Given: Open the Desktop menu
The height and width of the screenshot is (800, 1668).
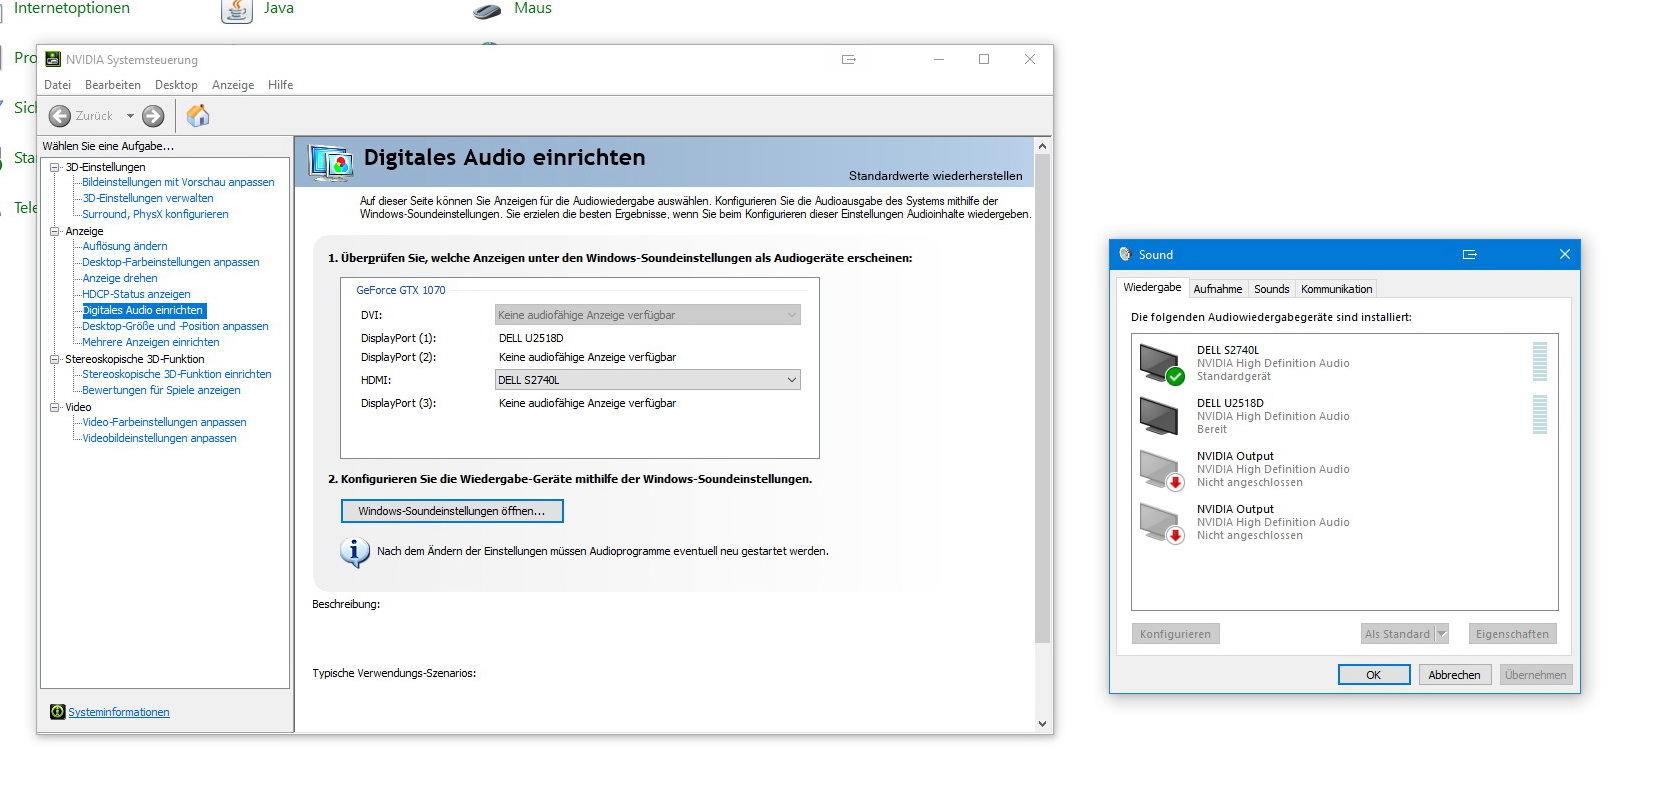Looking at the screenshot, I should (176, 85).
